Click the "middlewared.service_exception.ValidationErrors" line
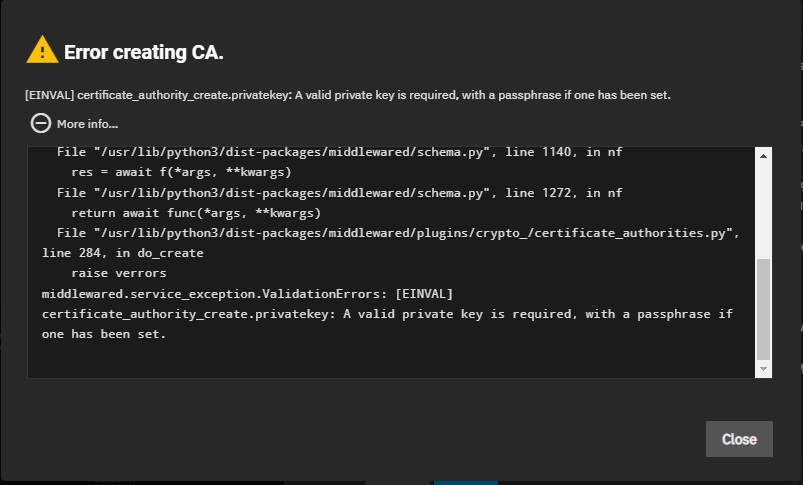 click(247, 293)
